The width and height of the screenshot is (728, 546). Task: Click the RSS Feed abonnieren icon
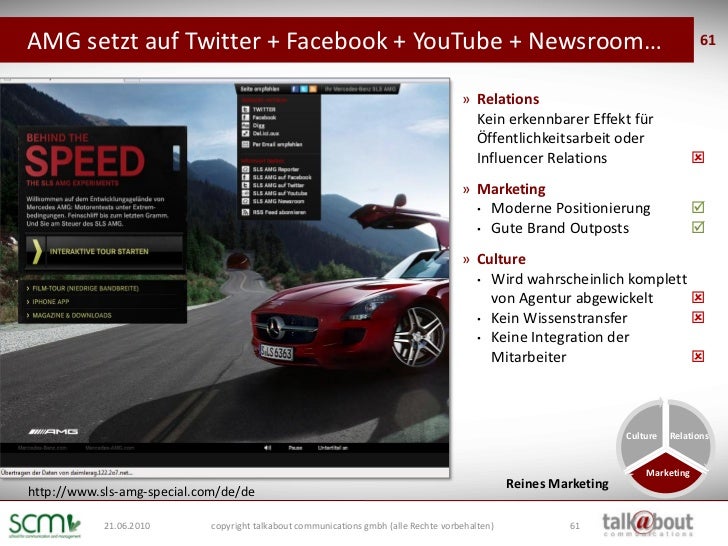click(x=246, y=212)
